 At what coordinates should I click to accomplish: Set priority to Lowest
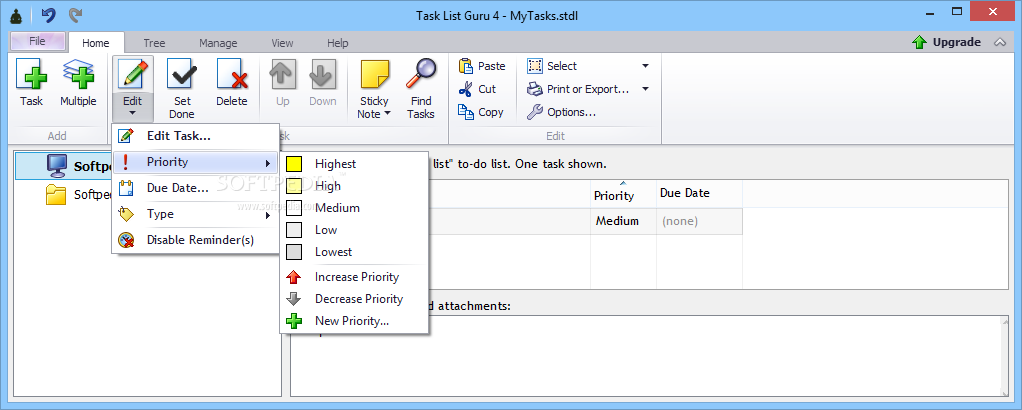pyautogui.click(x=354, y=252)
